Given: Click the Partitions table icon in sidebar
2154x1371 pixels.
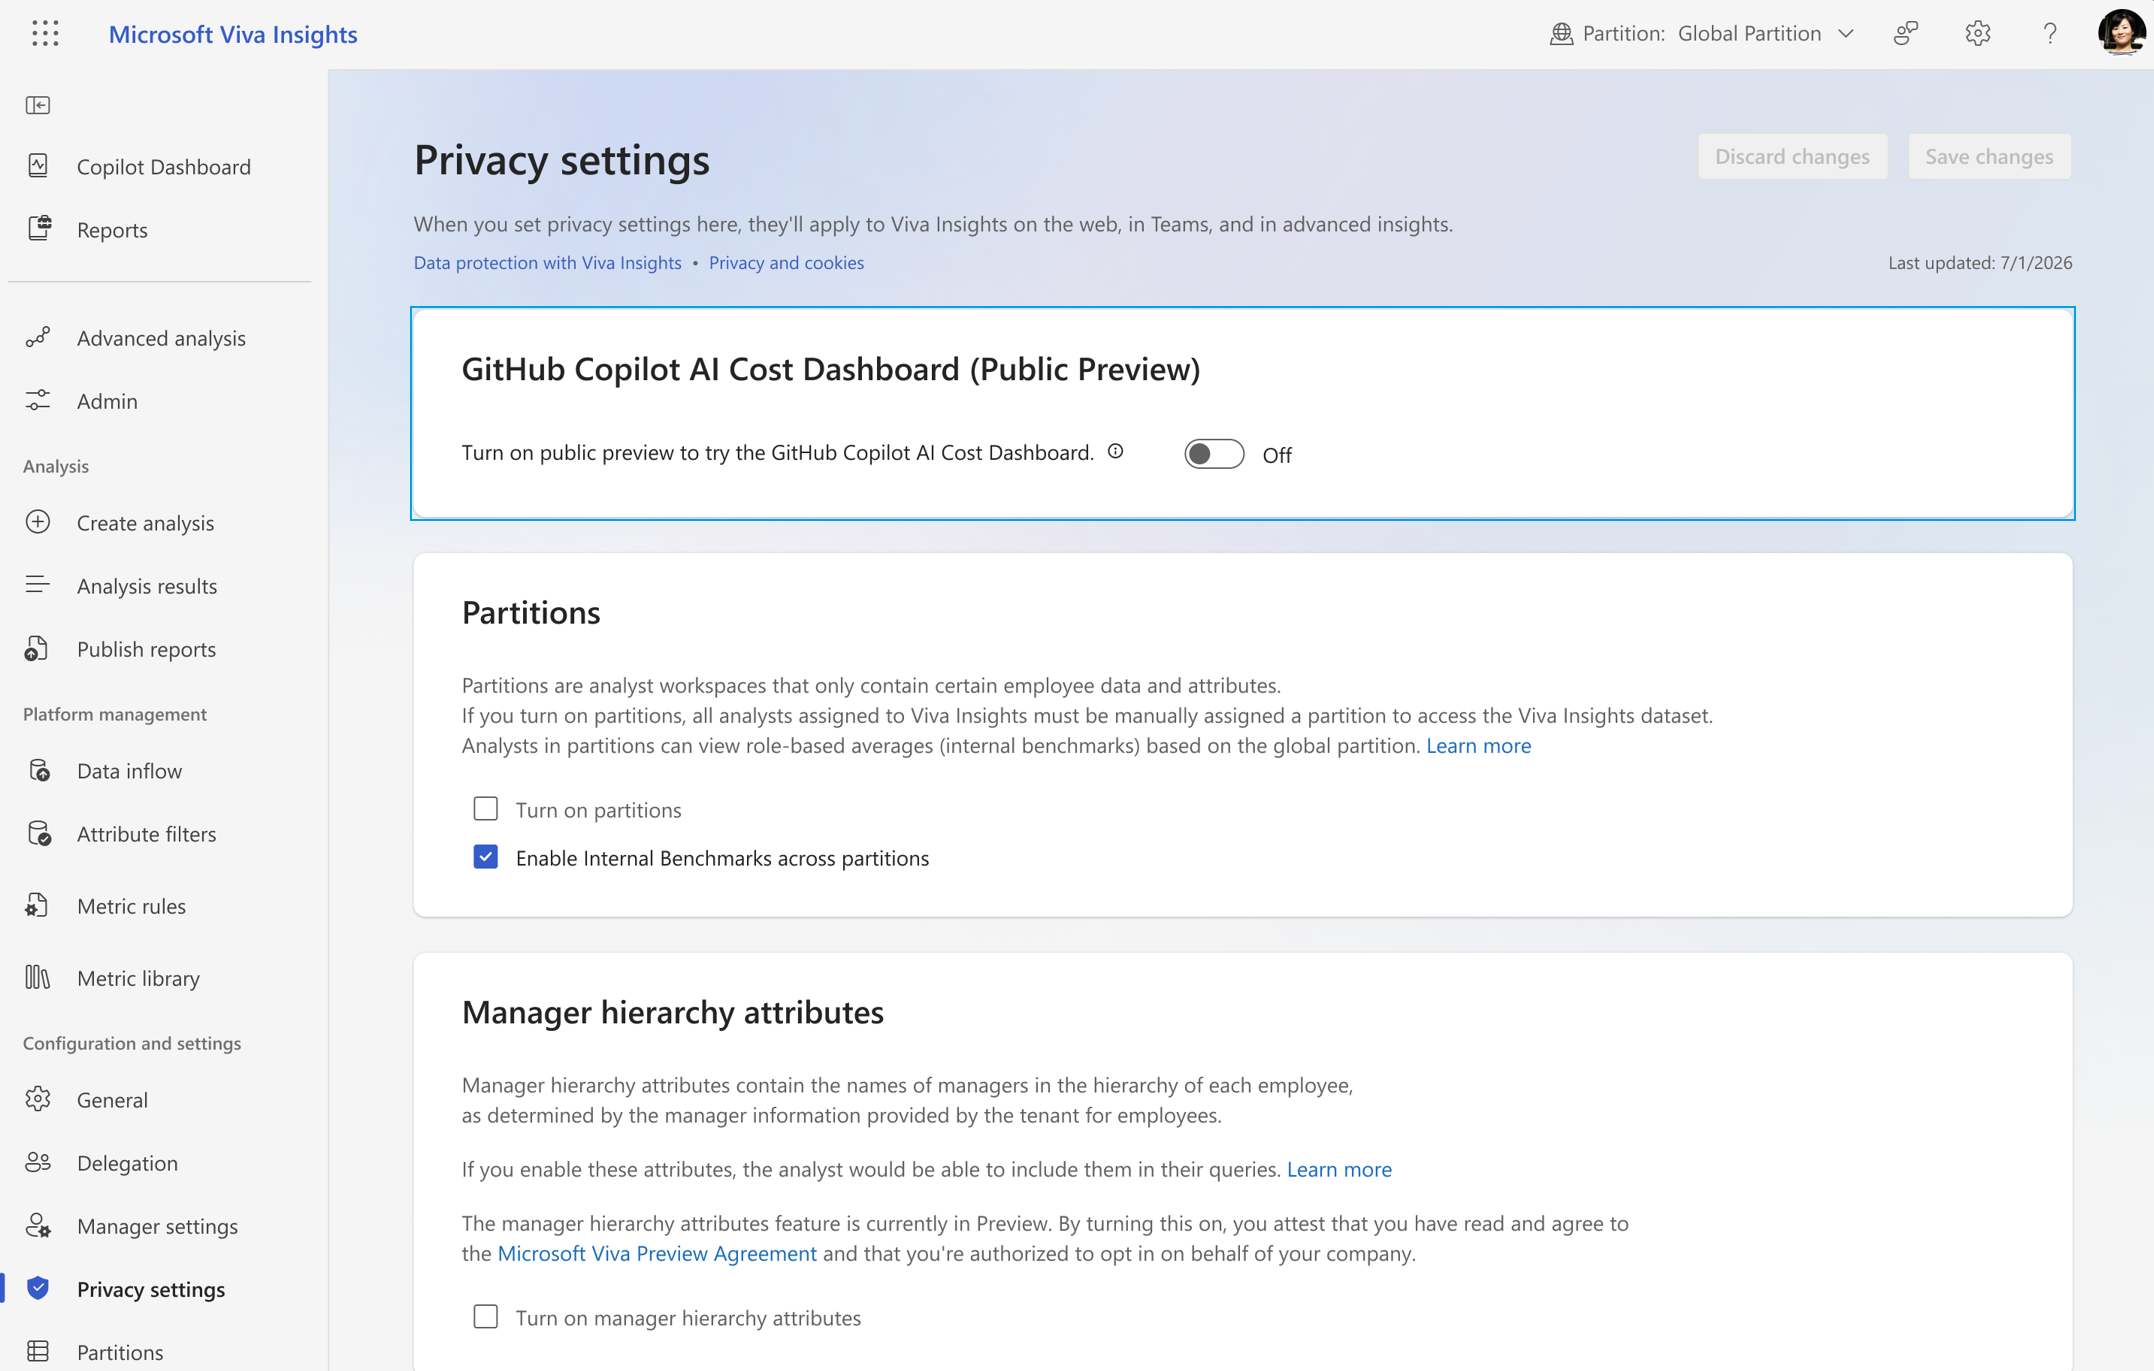Looking at the screenshot, I should click(x=38, y=1351).
